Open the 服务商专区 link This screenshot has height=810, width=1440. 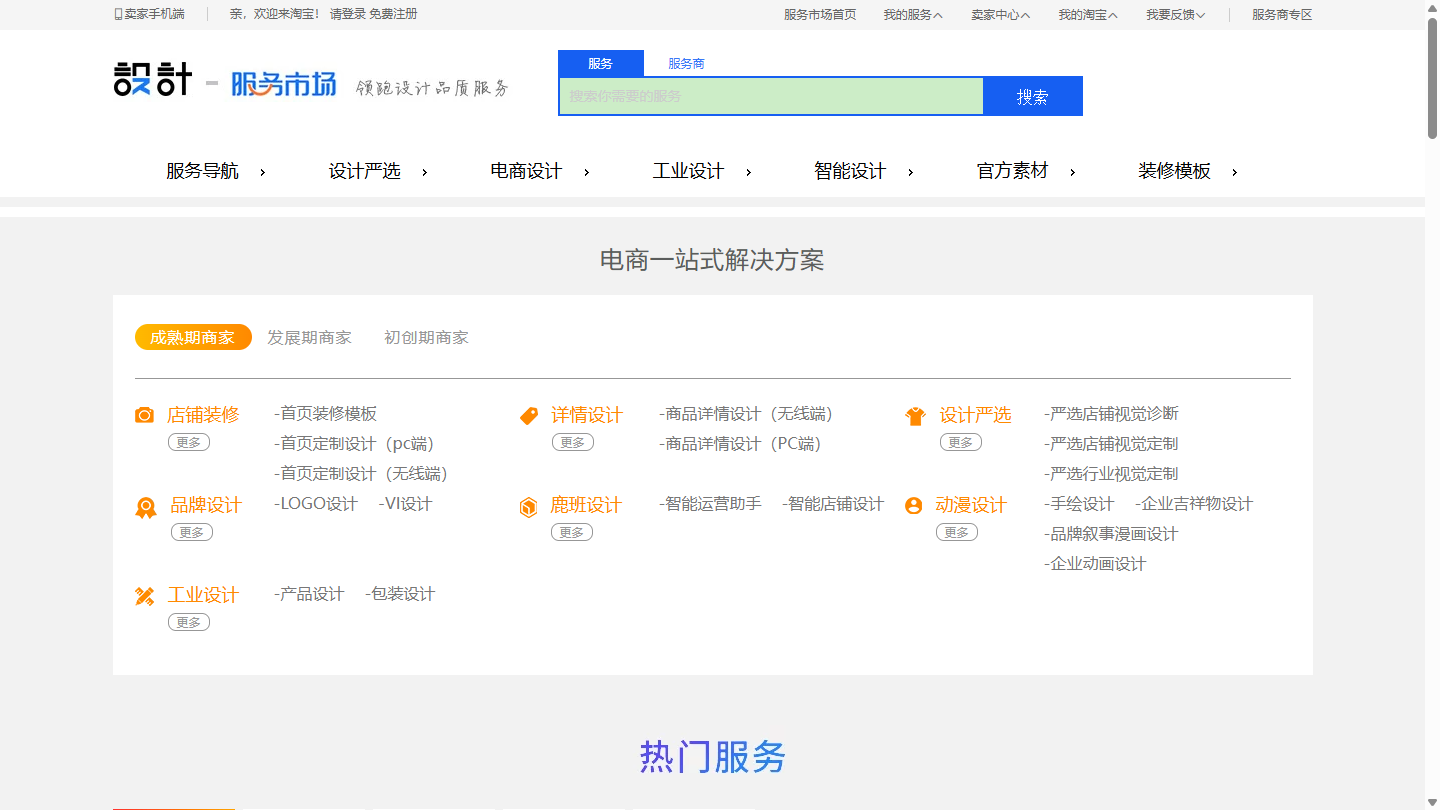coord(1282,15)
